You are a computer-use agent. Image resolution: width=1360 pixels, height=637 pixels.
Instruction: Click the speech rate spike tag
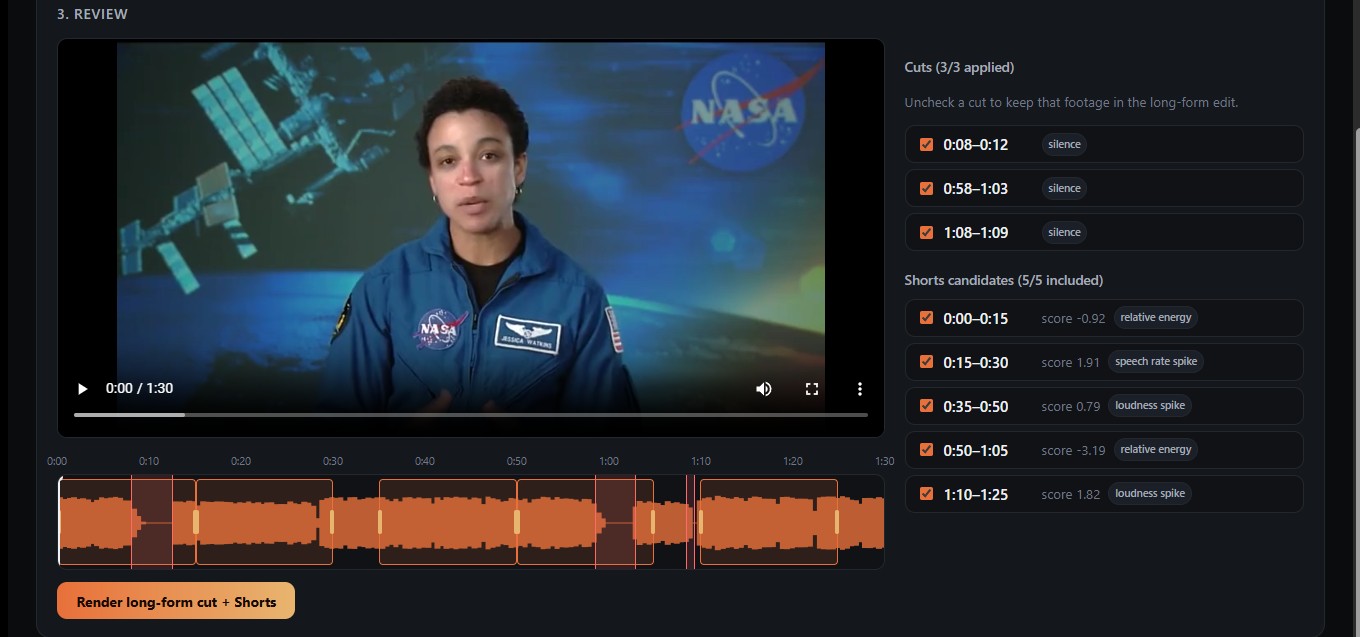coord(1156,362)
